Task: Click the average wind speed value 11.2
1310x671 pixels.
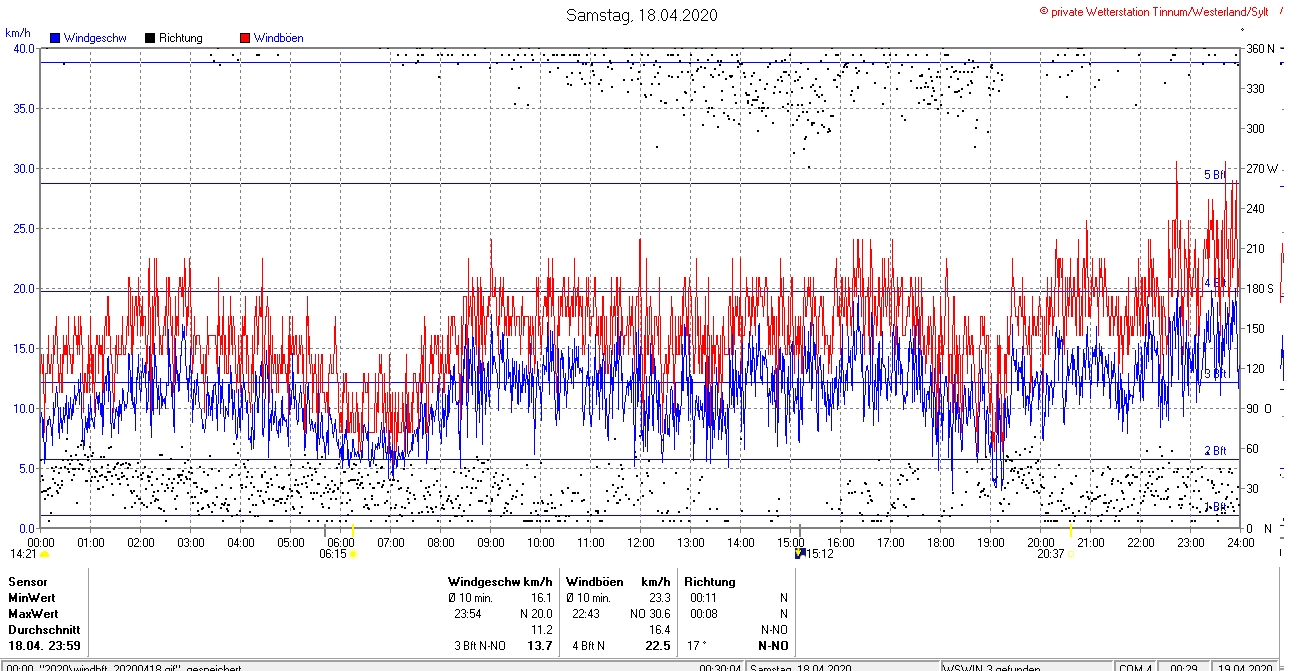Action: click(x=542, y=630)
